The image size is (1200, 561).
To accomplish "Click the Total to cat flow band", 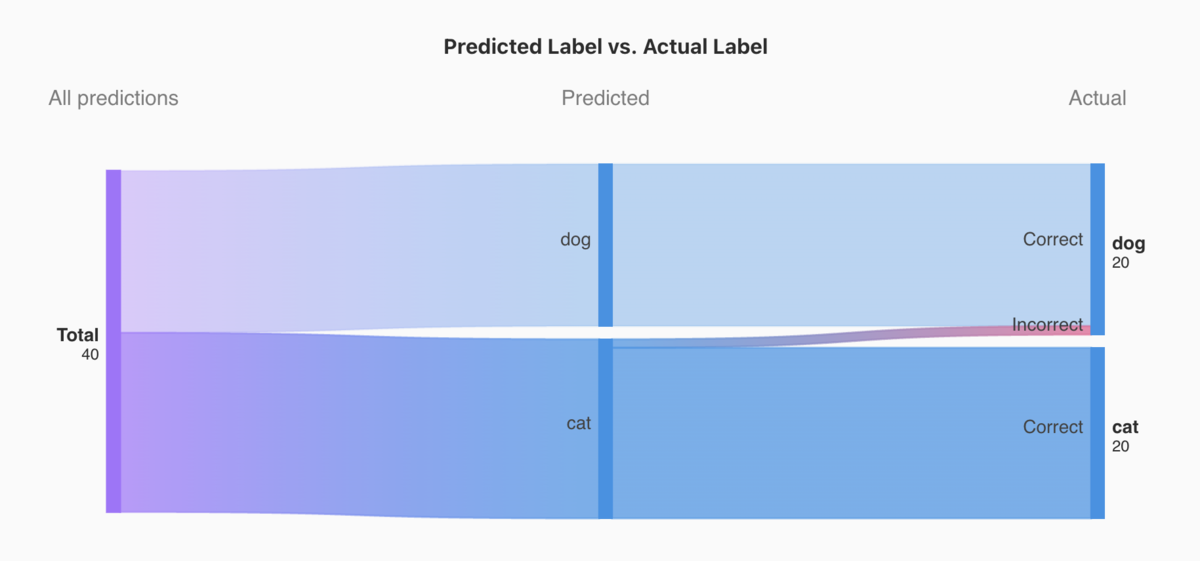I will [360, 425].
